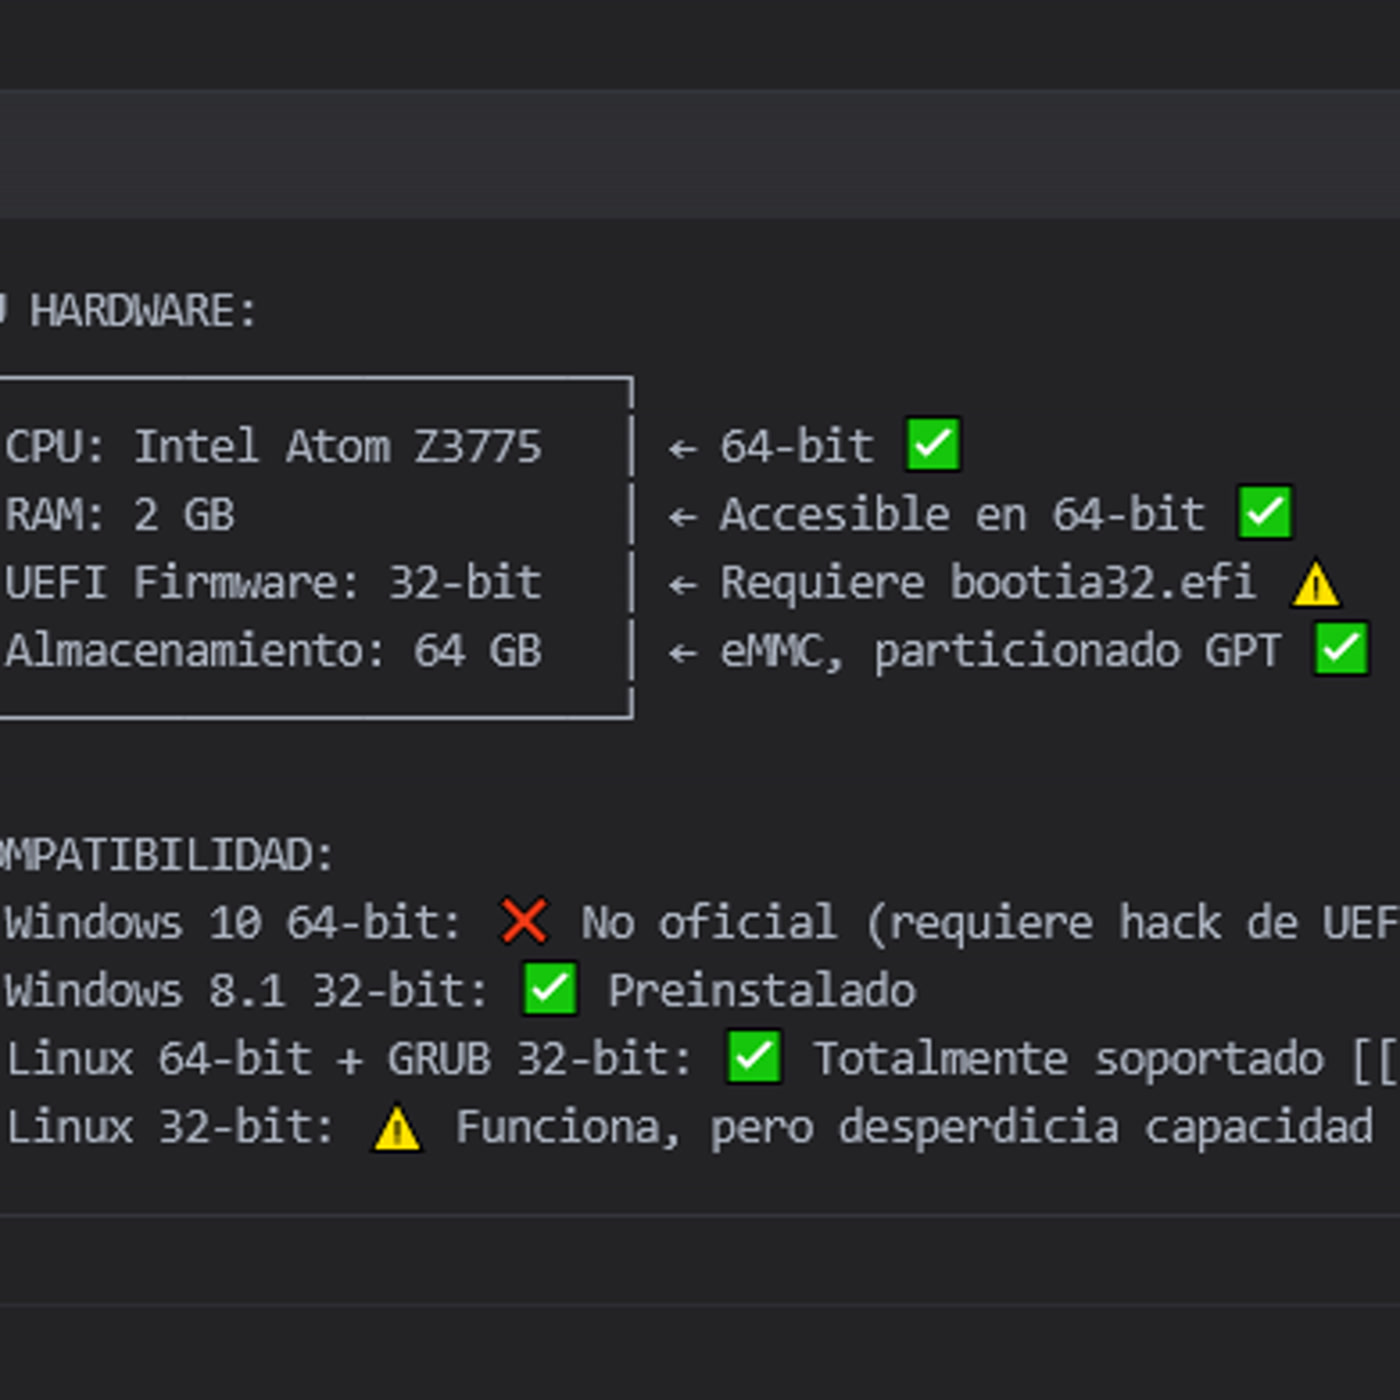Click 'Requiere bootia32.efi' text
1400x1400 pixels.
988,582
